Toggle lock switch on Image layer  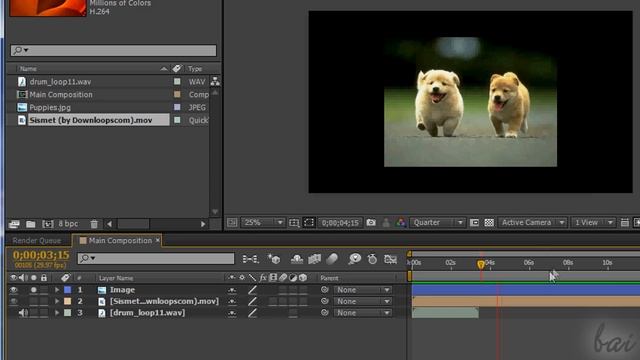coord(44,290)
